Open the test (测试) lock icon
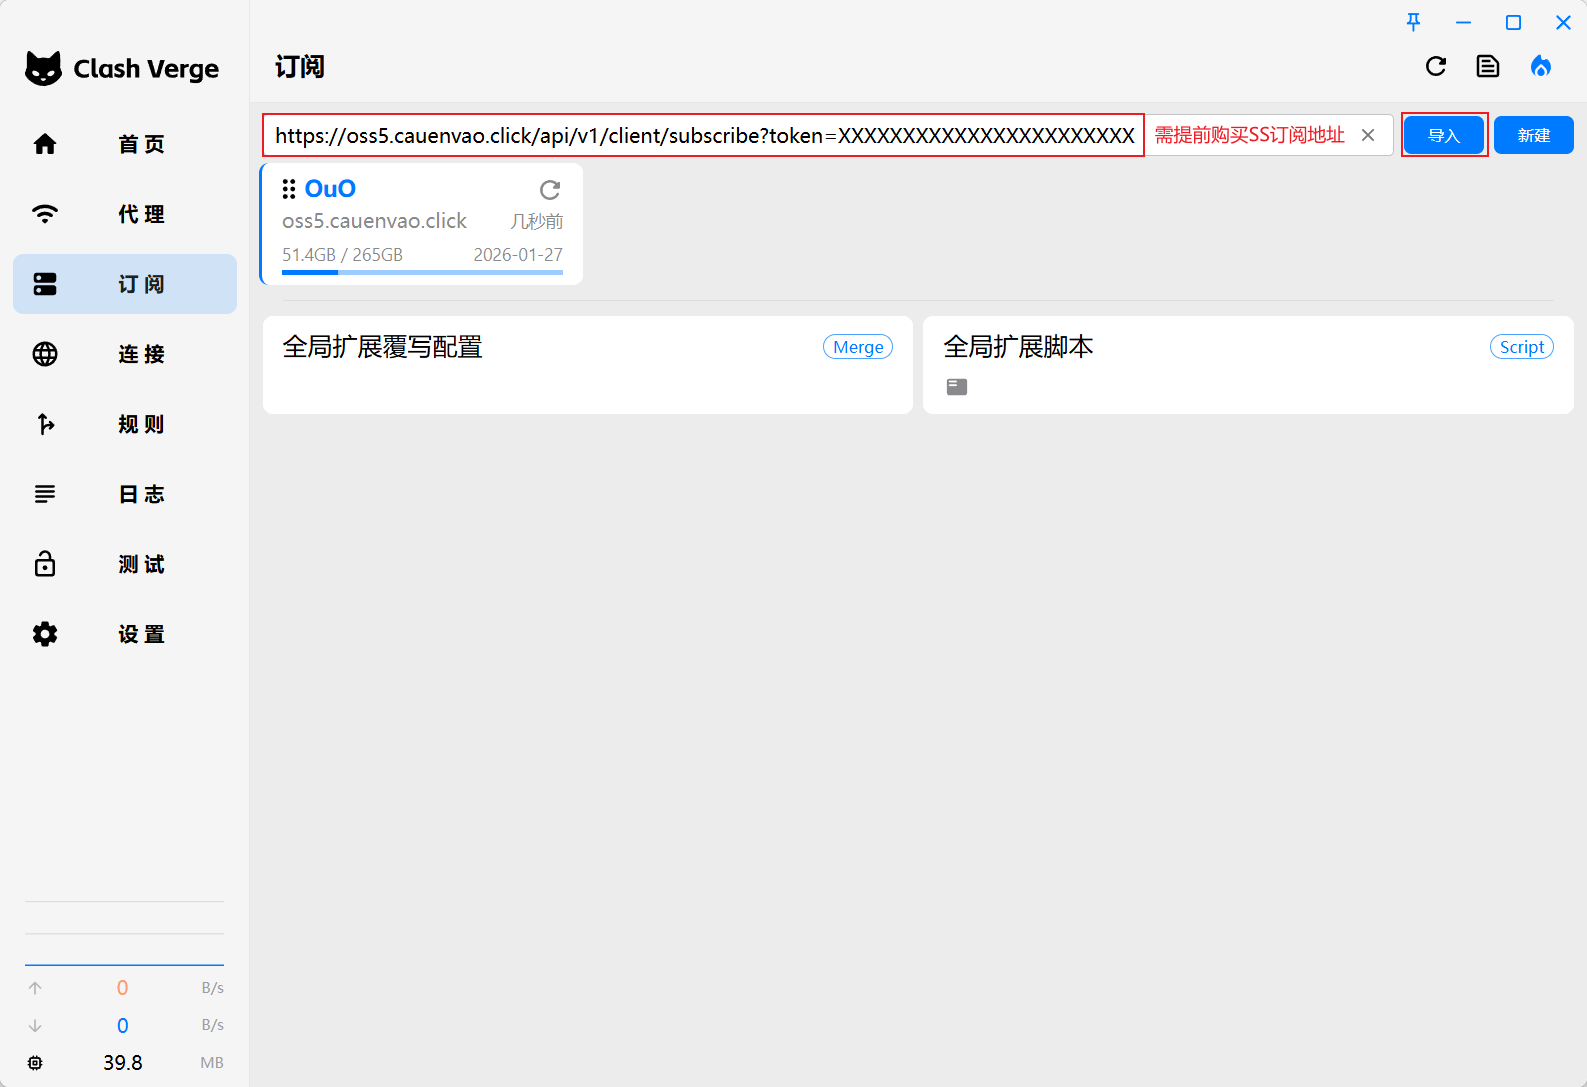The image size is (1587, 1087). [x=45, y=564]
